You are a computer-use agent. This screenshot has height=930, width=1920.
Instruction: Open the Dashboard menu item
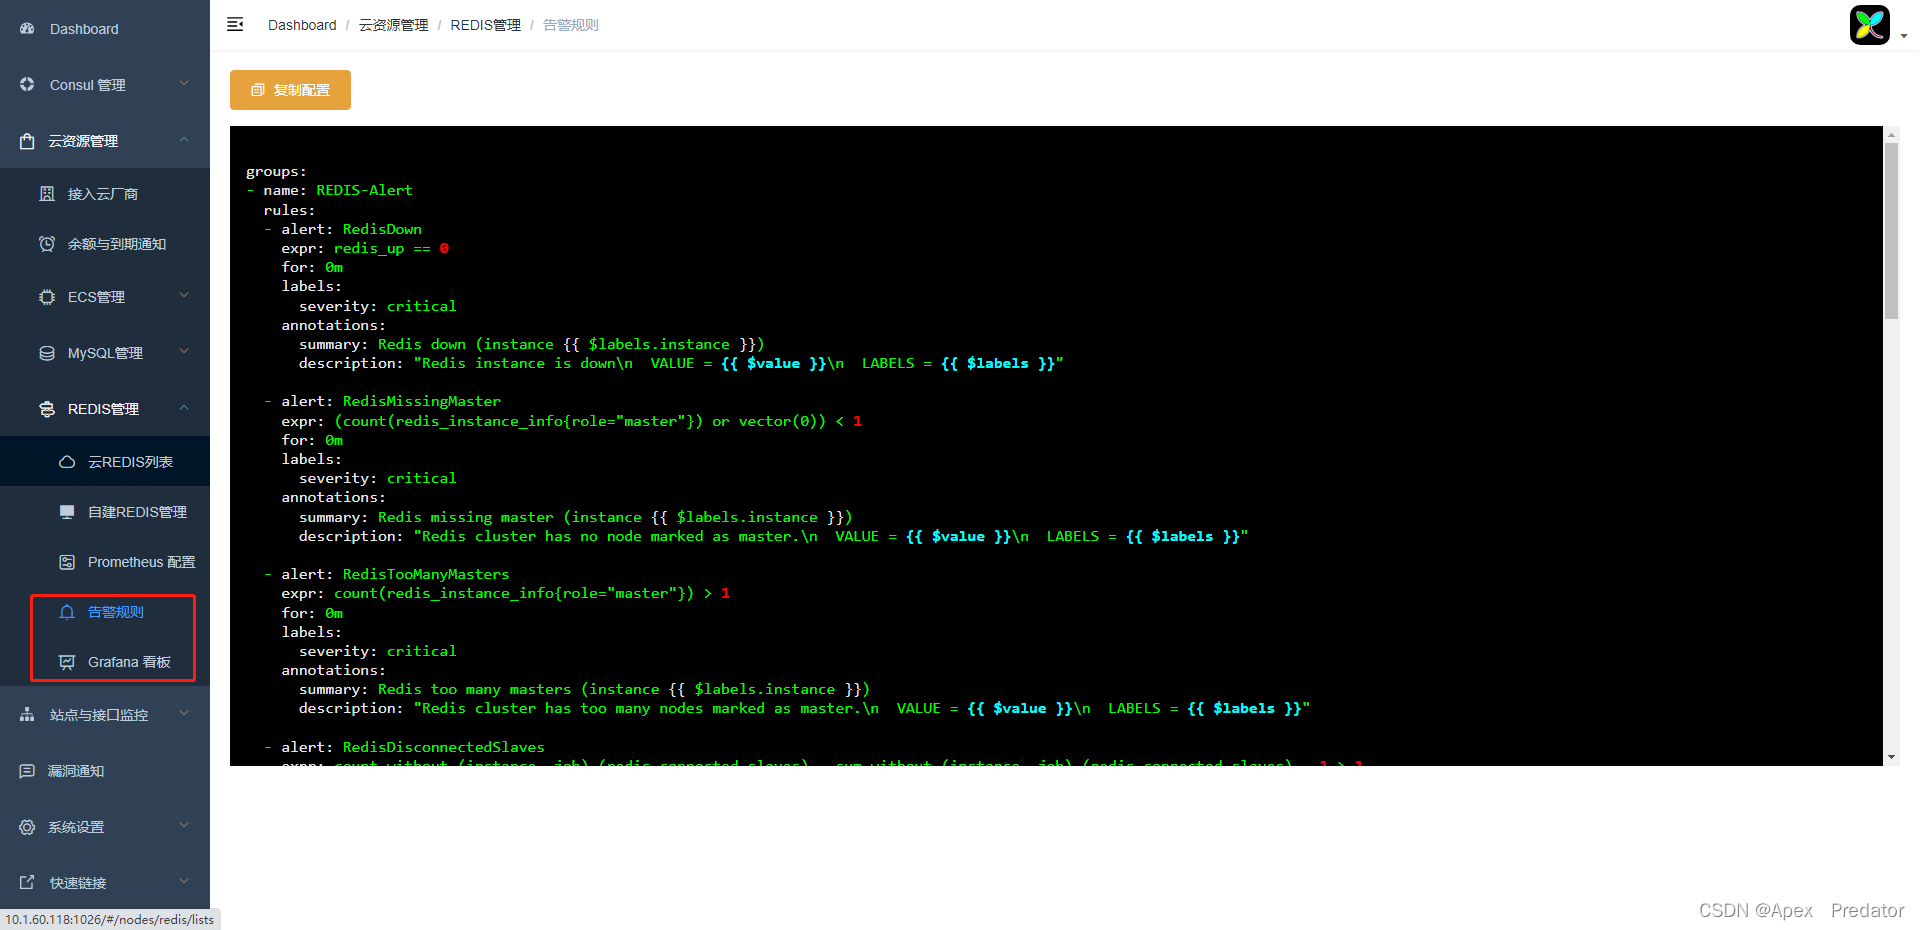tap(105, 29)
